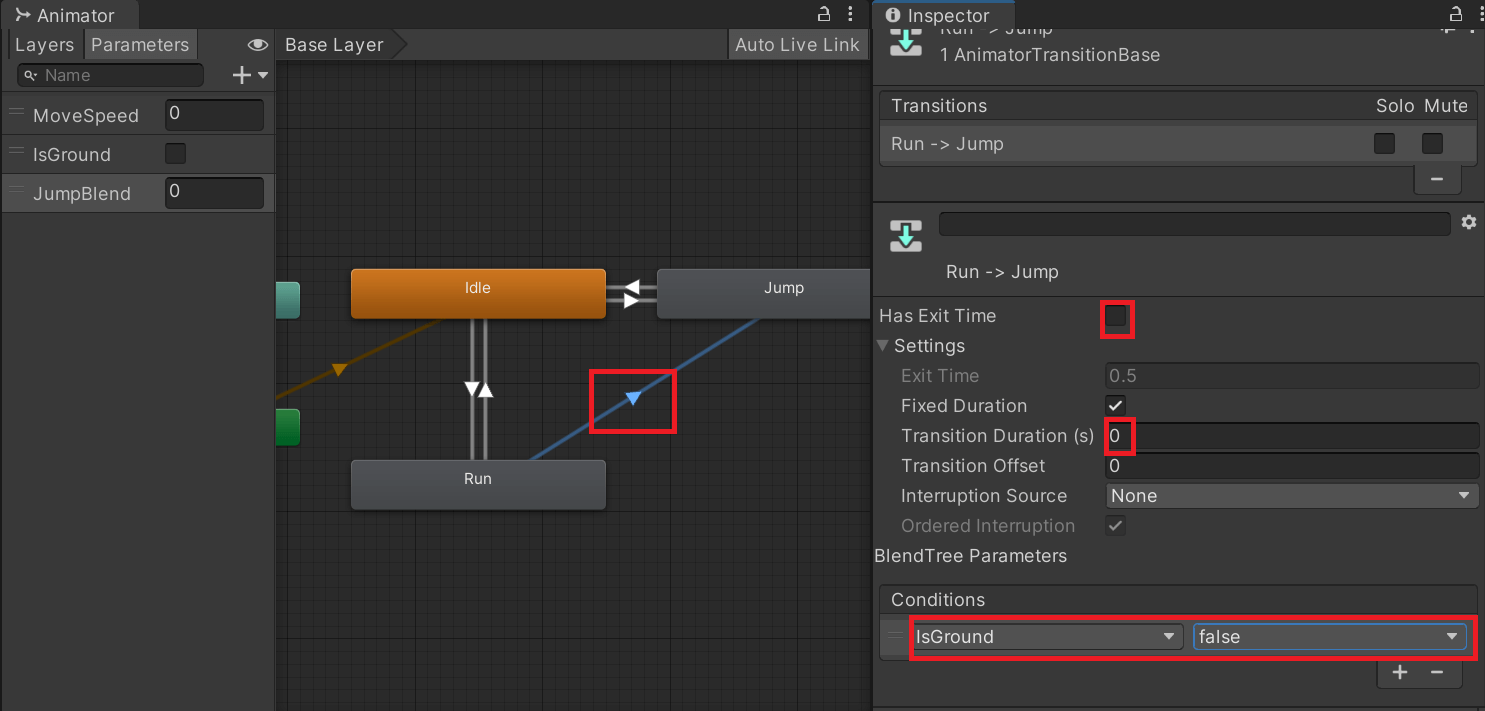Switch to the Layers tab
The width and height of the screenshot is (1485, 711).
click(44, 44)
